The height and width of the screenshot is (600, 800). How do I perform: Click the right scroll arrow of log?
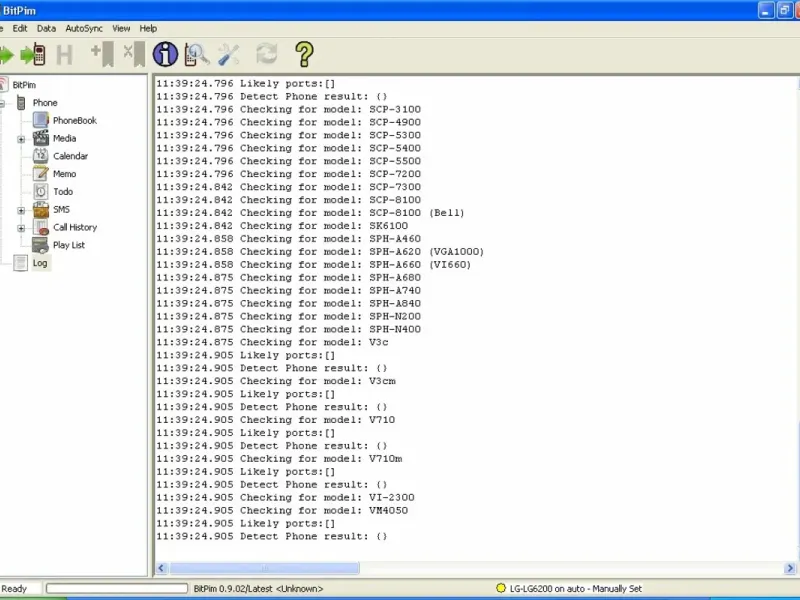(x=790, y=568)
